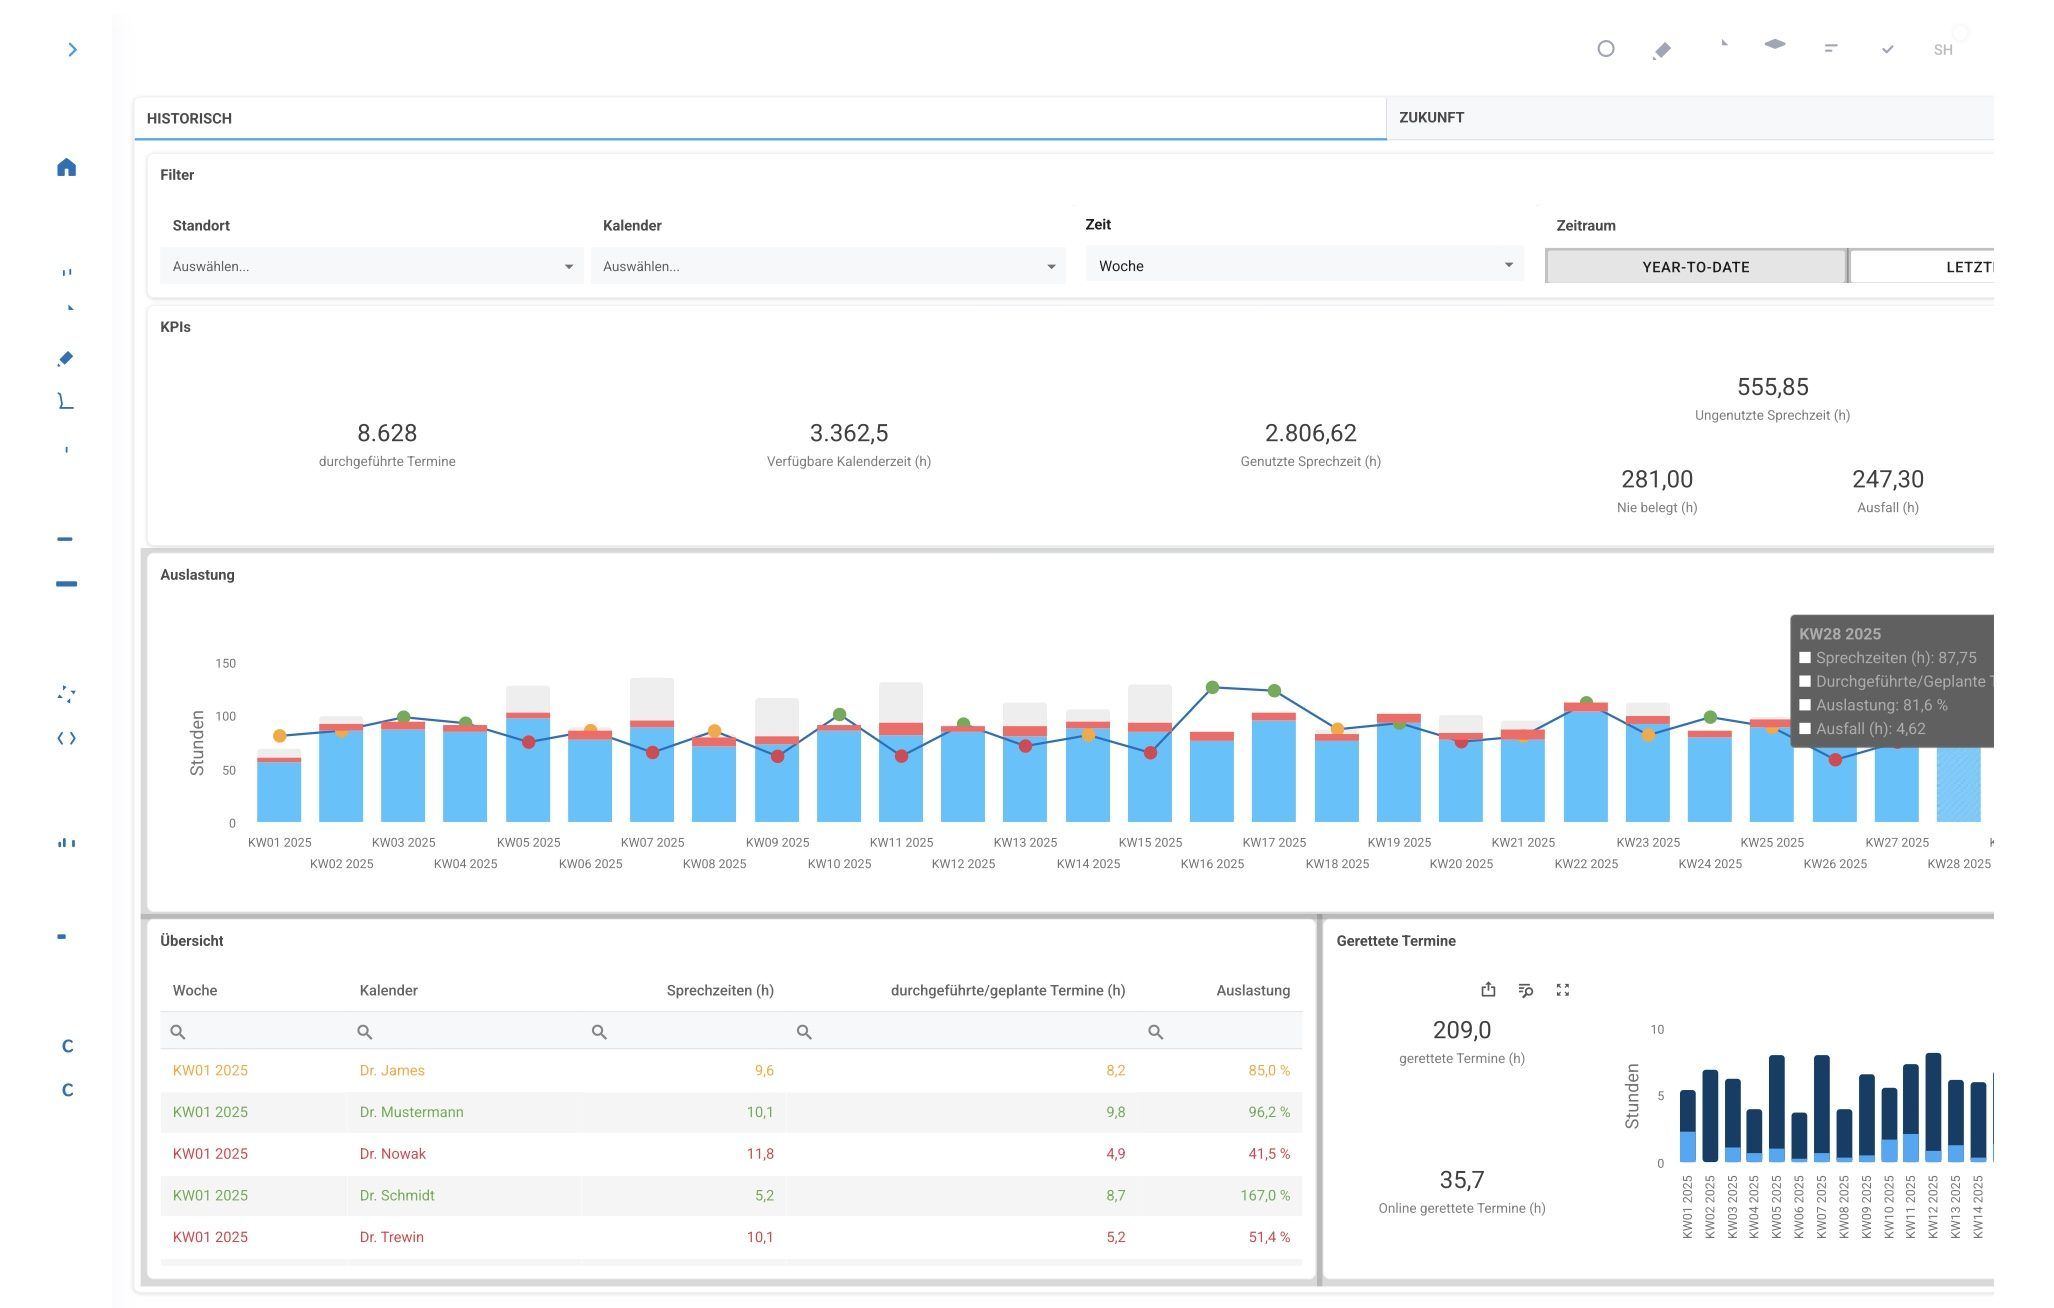The width and height of the screenshot is (2054, 1308).
Task: Click the fullscreen icon in Gerettete Termine
Action: click(1563, 989)
